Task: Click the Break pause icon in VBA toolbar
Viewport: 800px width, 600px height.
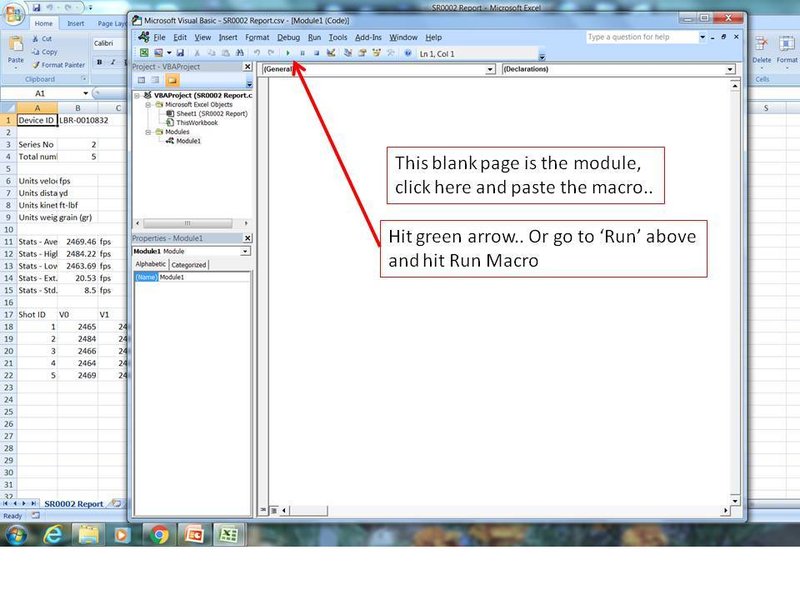Action: 302,53
